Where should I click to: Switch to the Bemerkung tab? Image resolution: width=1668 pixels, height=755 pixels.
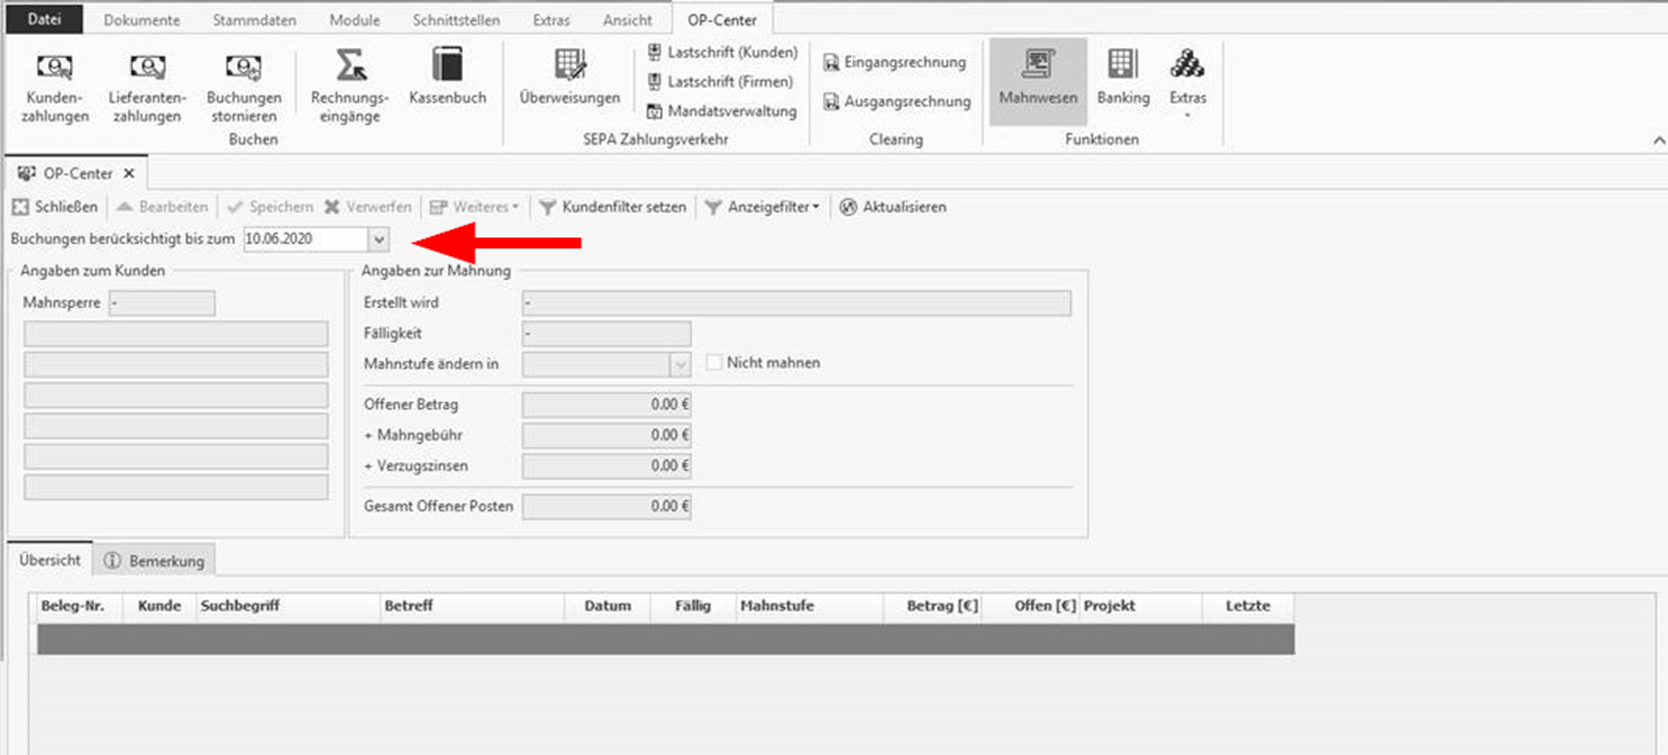coord(155,561)
